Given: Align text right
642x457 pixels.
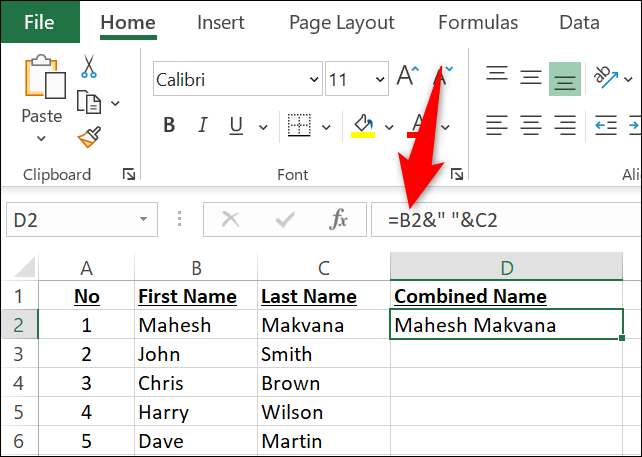Looking at the screenshot, I should tap(565, 125).
